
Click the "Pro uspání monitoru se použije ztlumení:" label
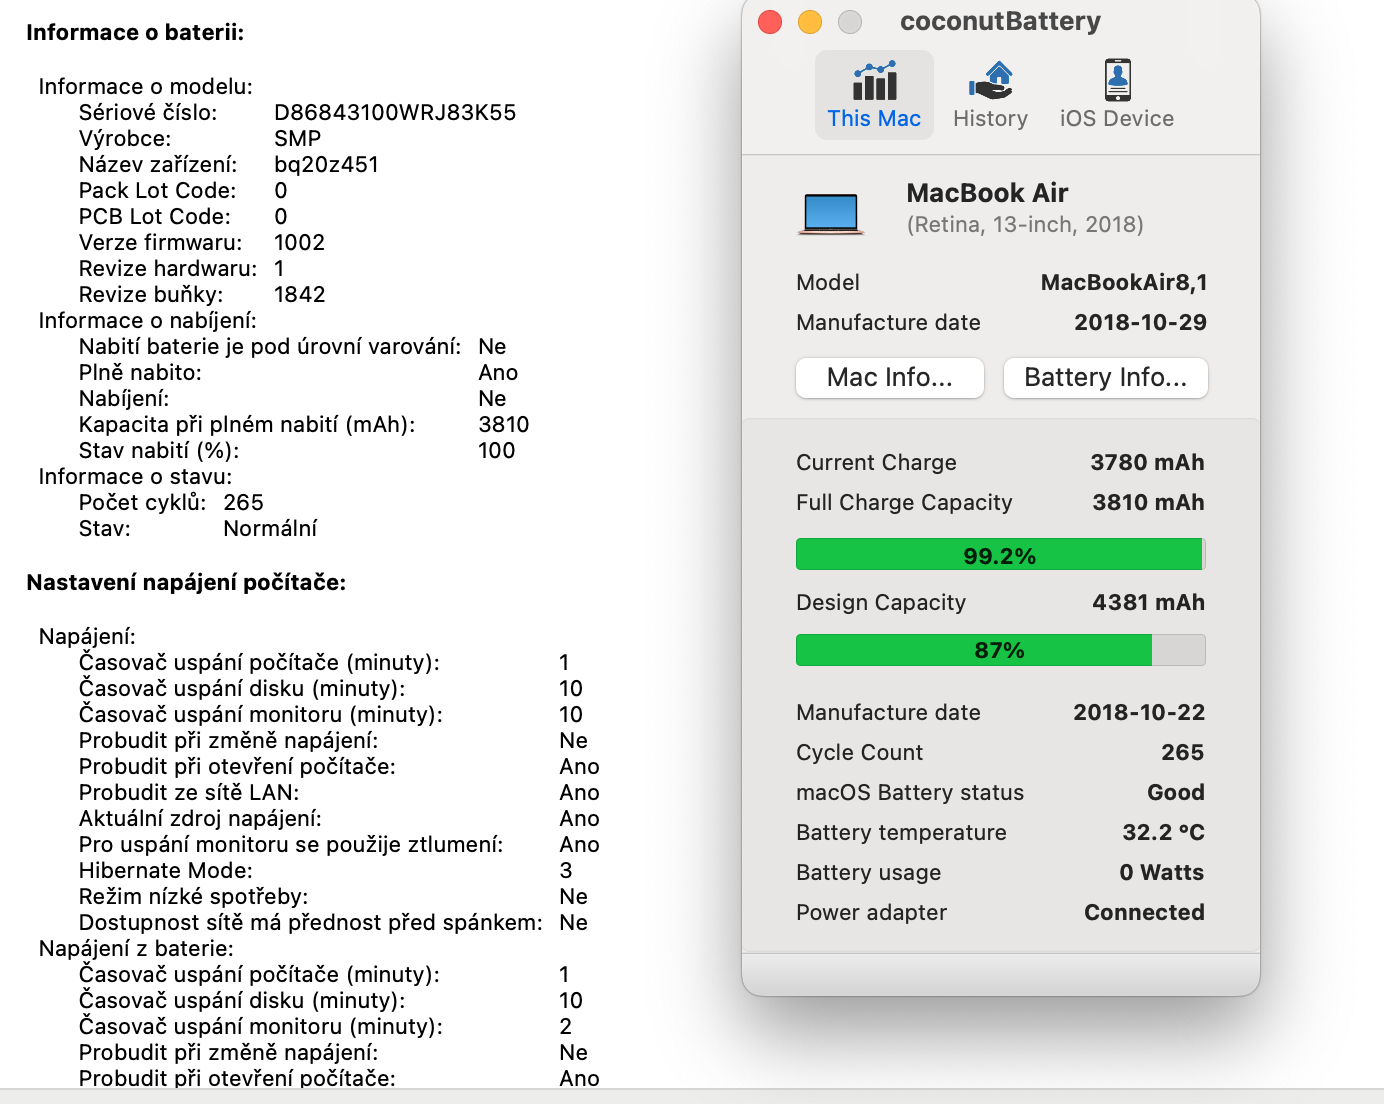(291, 844)
